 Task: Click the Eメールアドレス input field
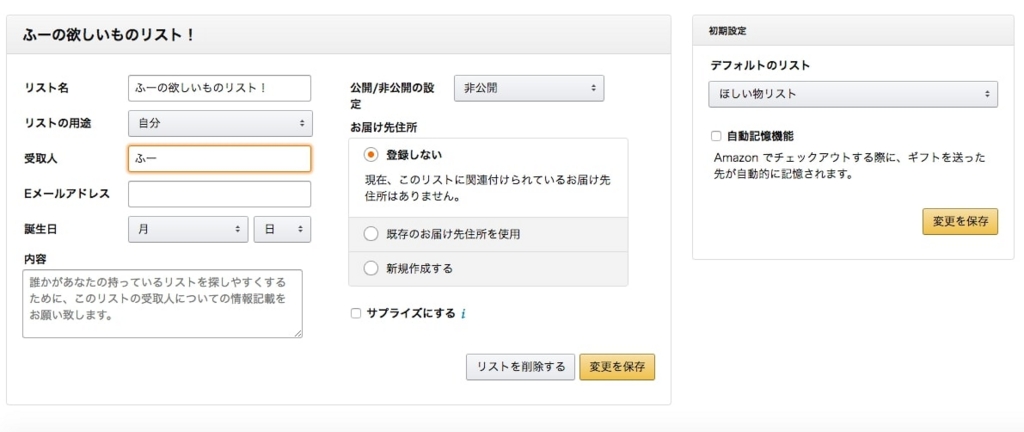[220, 194]
